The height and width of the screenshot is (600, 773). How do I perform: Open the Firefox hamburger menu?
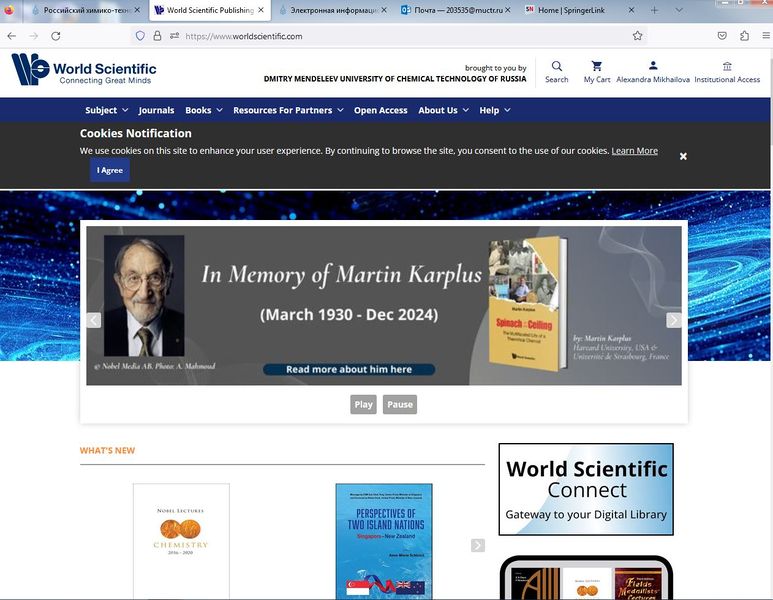pyautogui.click(x=762, y=36)
